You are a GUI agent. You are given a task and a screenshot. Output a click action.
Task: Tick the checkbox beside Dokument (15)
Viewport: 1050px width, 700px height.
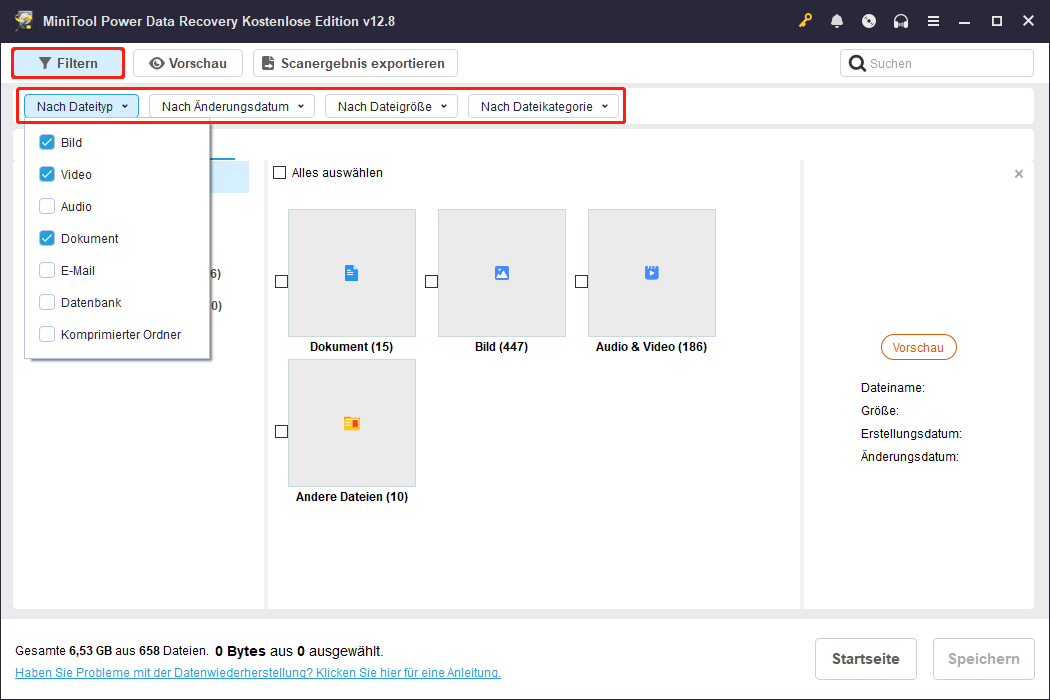coord(281,281)
